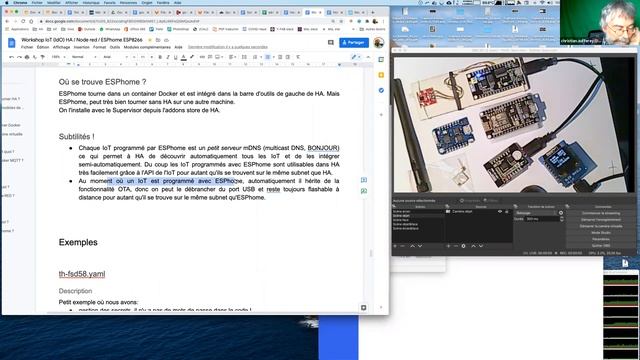The width and height of the screenshot is (640, 360).
Task: Click the BONJOUR underlined word
Action: [323, 148]
